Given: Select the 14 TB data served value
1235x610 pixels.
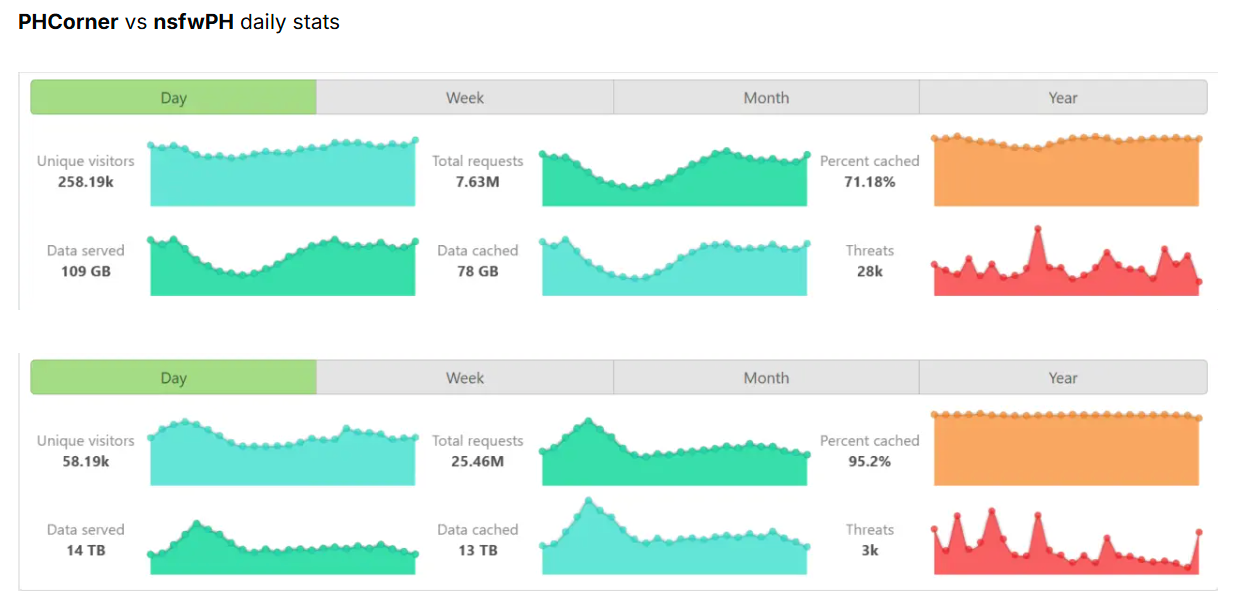Looking at the screenshot, I should point(85,551).
